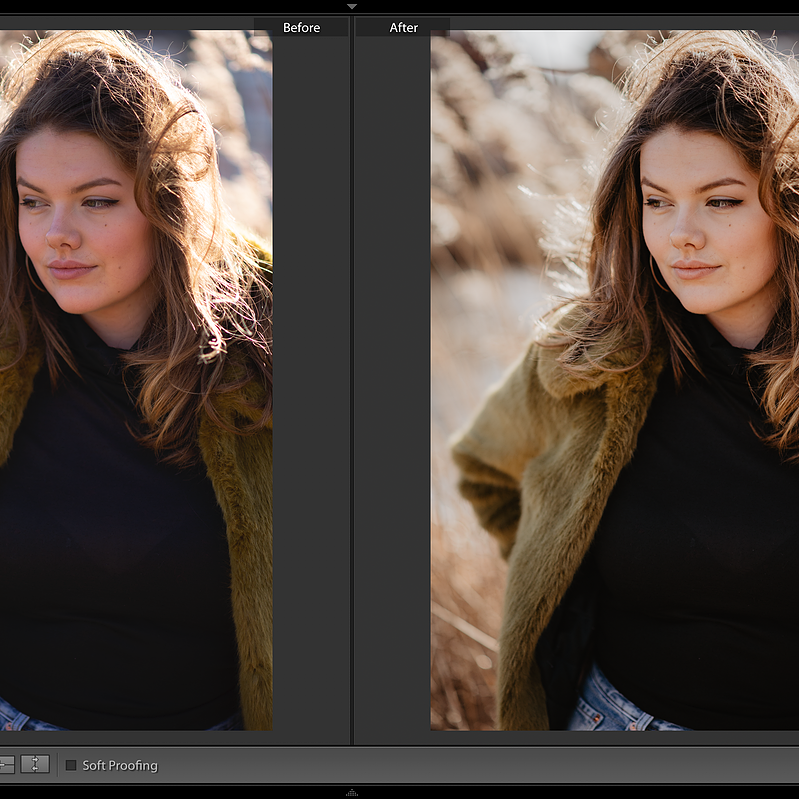Toggle the top panel disclosure triangle
This screenshot has height=799, width=799.
click(352, 7)
